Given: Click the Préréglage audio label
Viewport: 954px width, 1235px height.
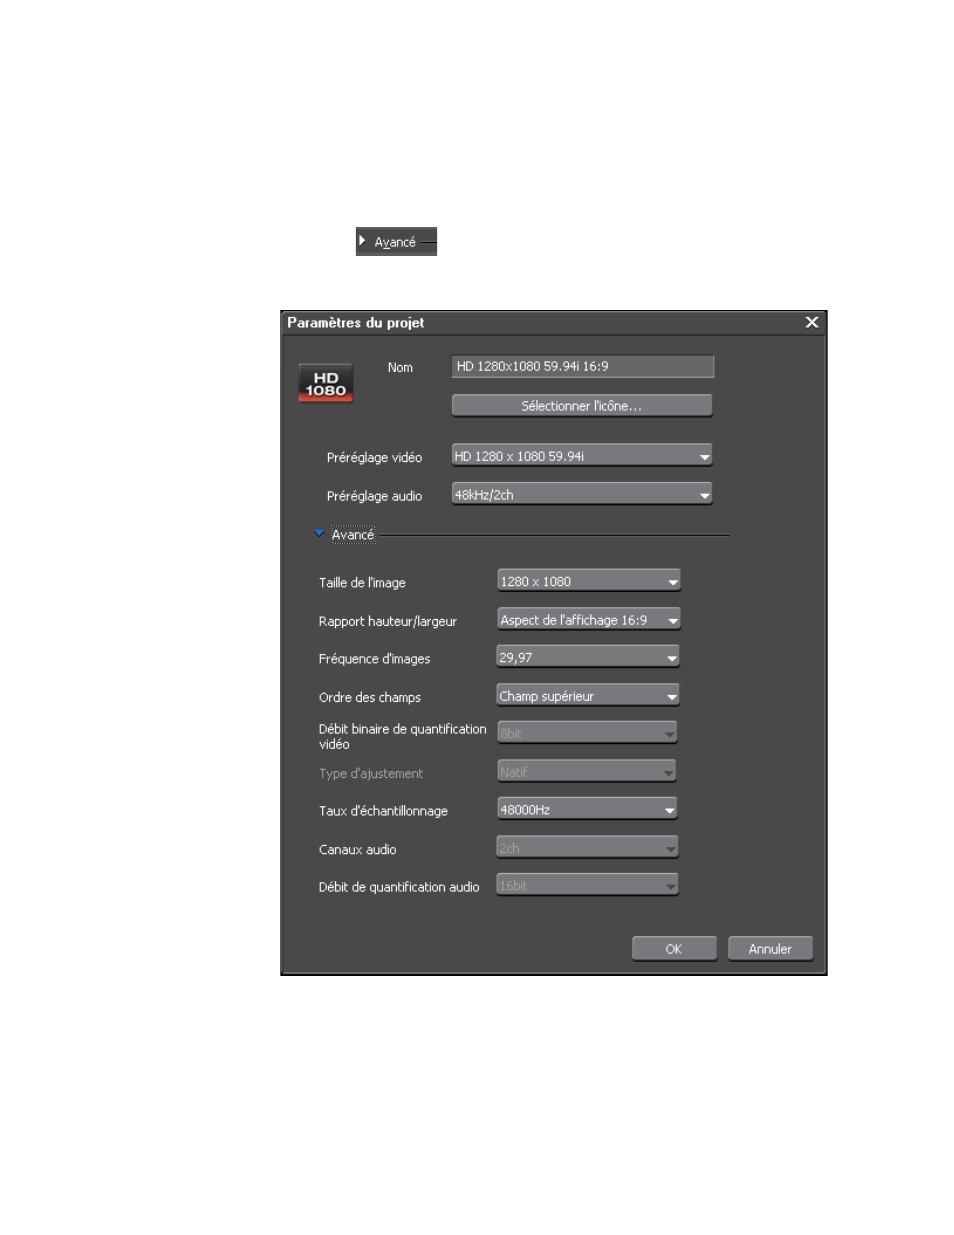Looking at the screenshot, I should [x=374, y=496].
